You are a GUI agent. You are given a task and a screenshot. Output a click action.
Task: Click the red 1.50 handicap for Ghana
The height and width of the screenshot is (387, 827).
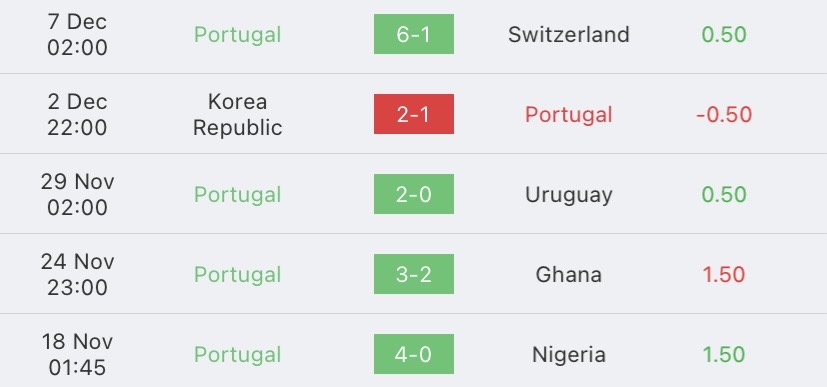(724, 275)
